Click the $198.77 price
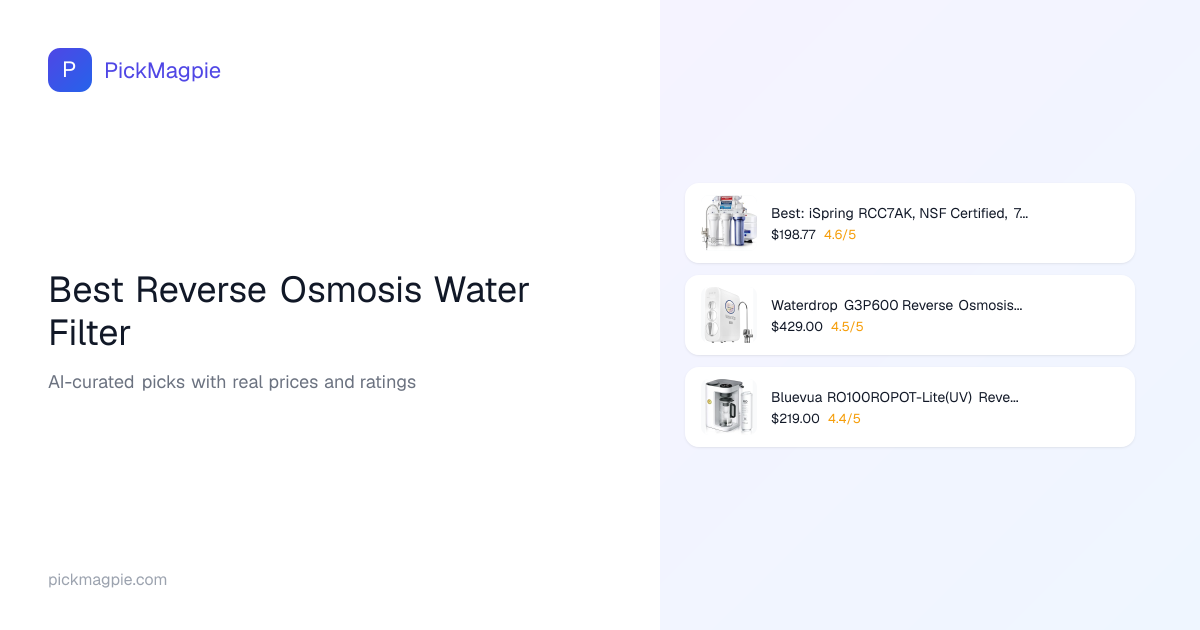 tap(793, 235)
